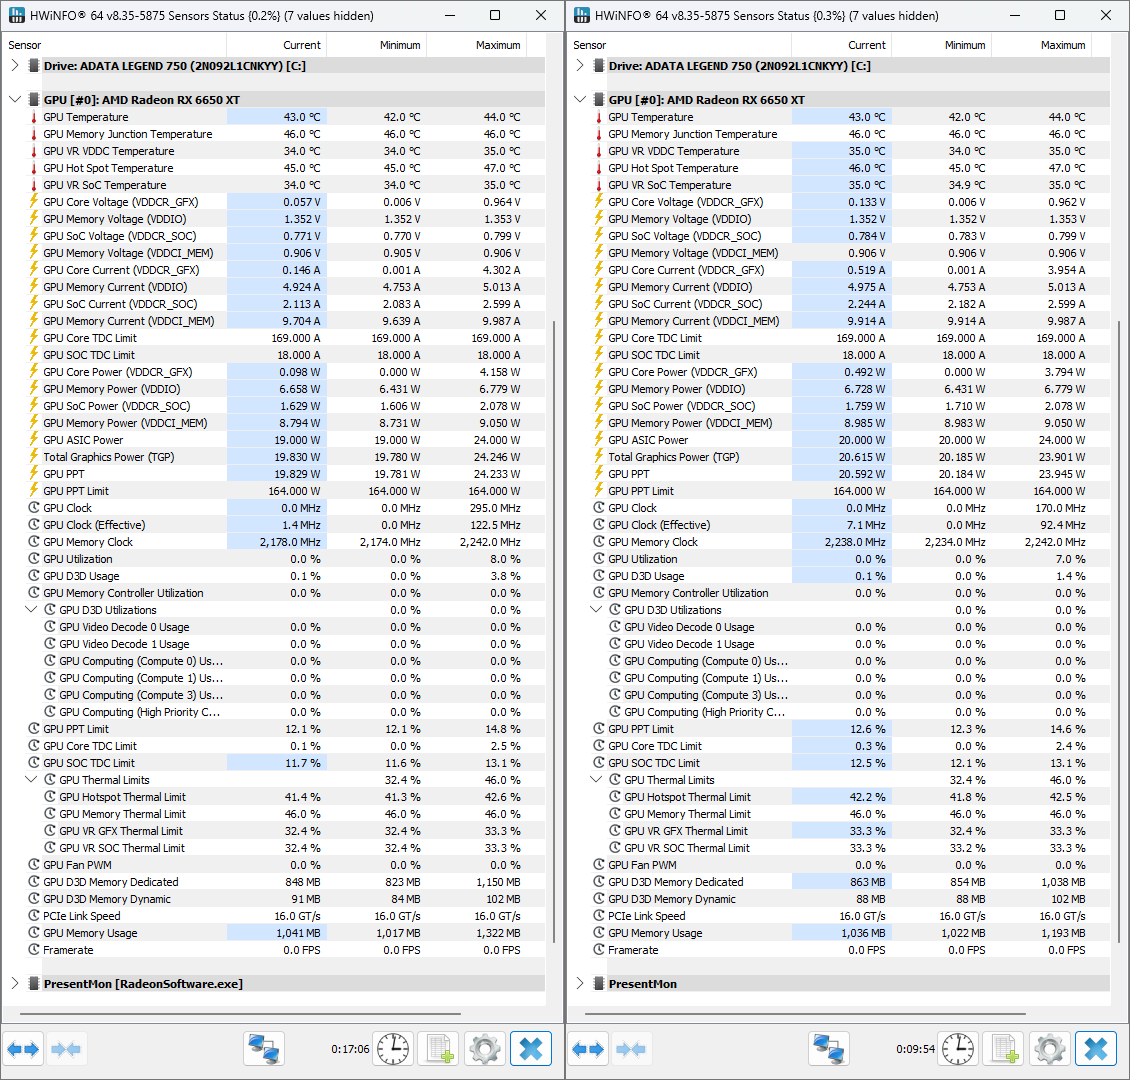
Task: Collapse GPU Thermal Limits in left window
Action: 31,780
